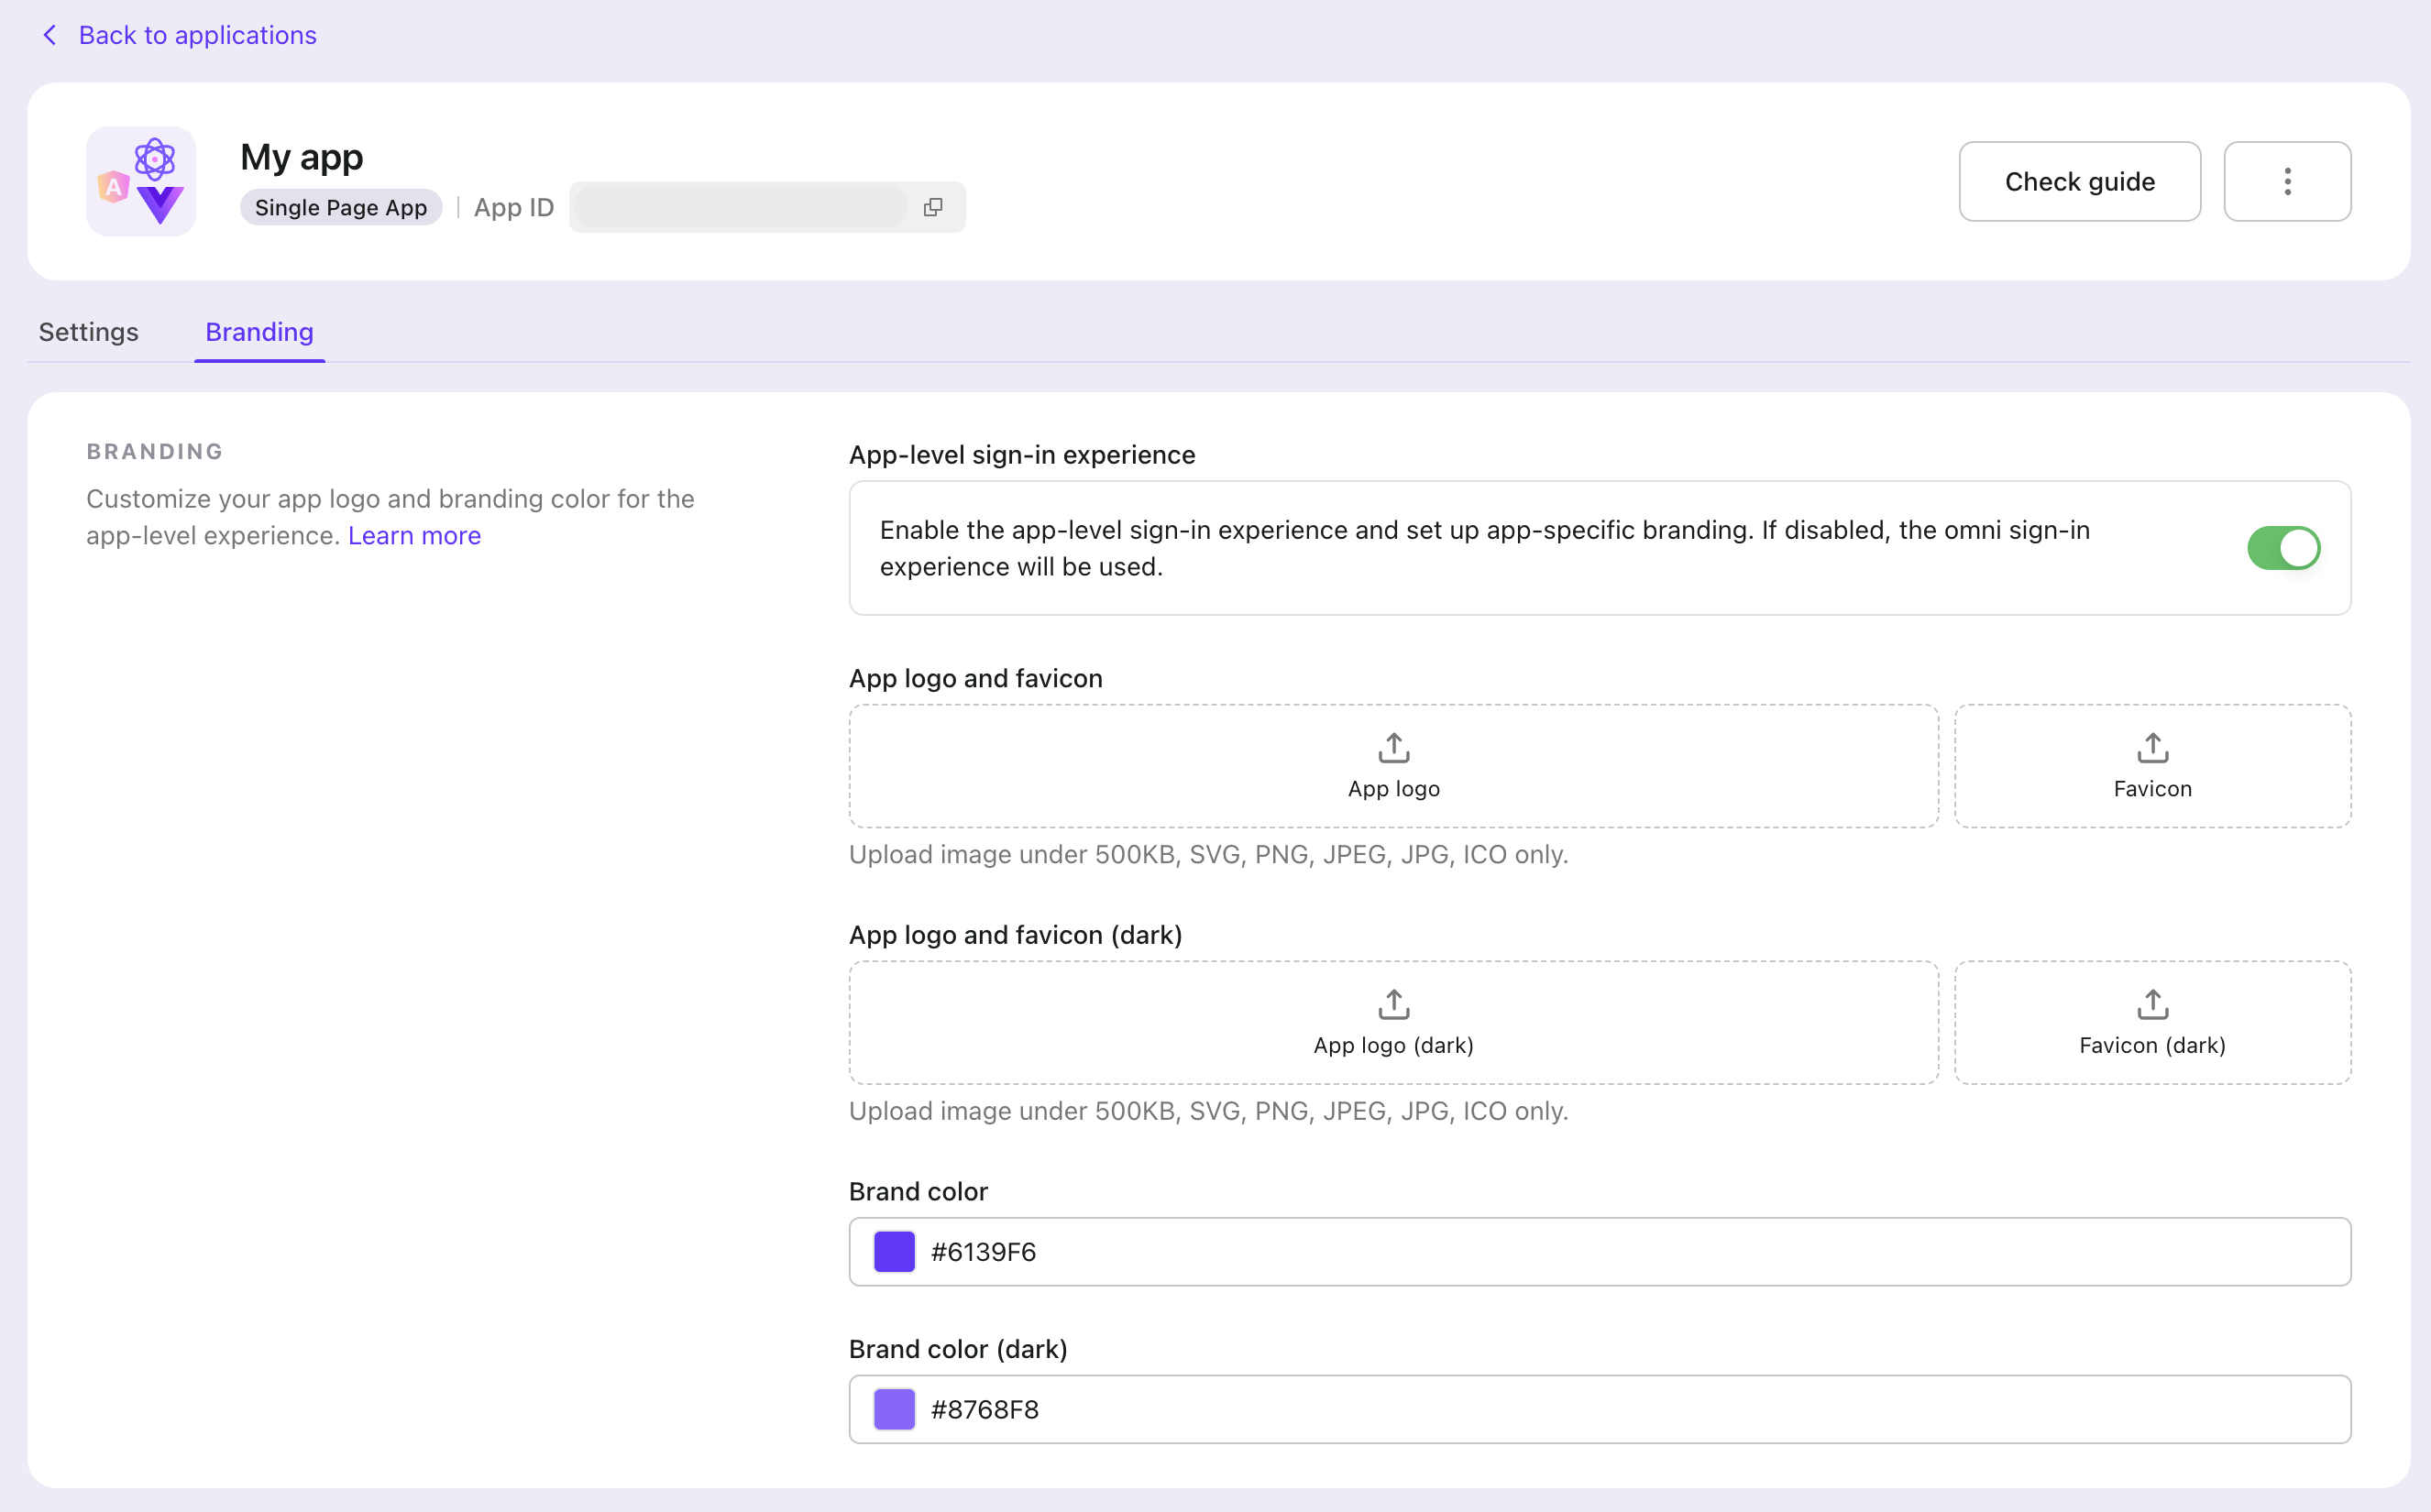
Task: Open the Learn more link
Action: (414, 535)
